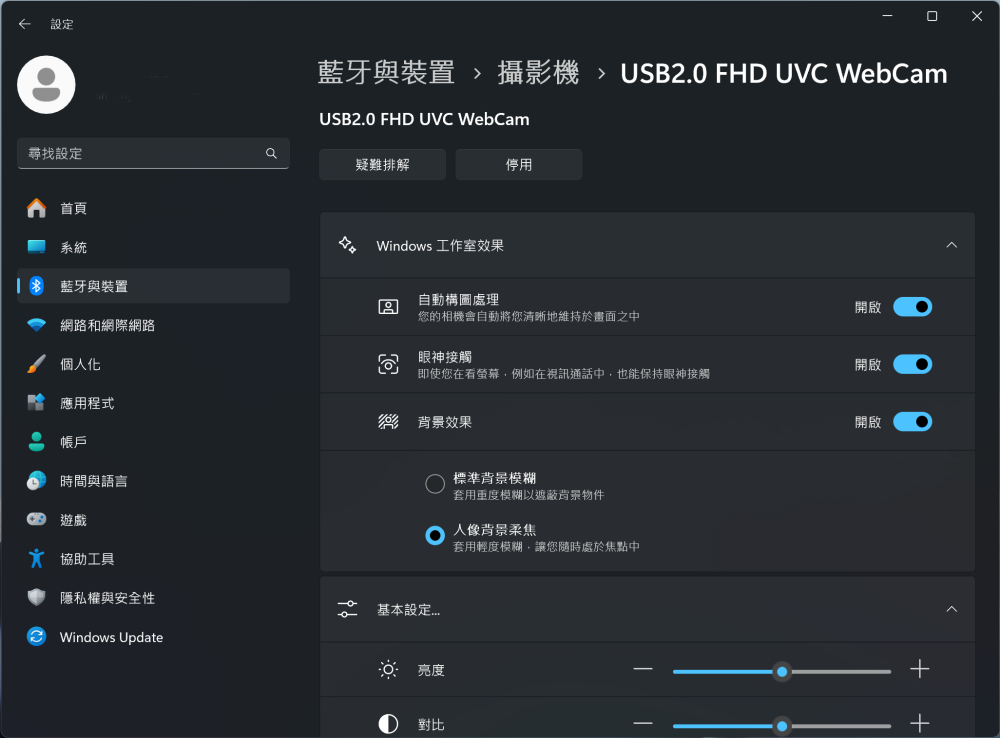This screenshot has height=738, width=1000.
Task: Click the 藍牙與裝置 breadcrumb link
Action: tap(386, 73)
